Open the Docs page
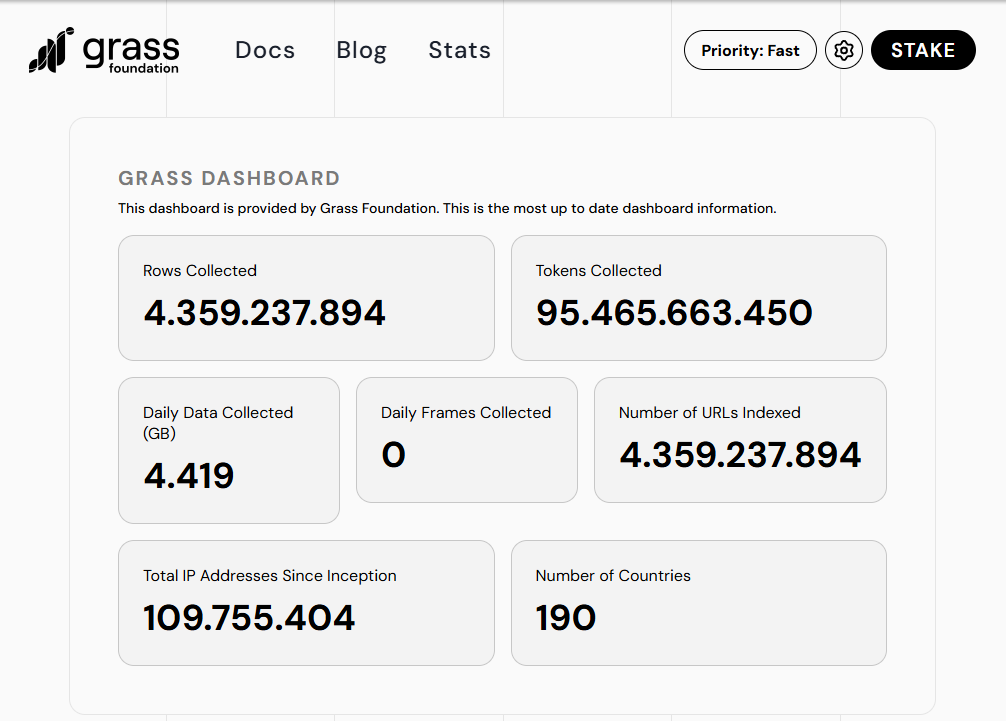 coord(265,50)
